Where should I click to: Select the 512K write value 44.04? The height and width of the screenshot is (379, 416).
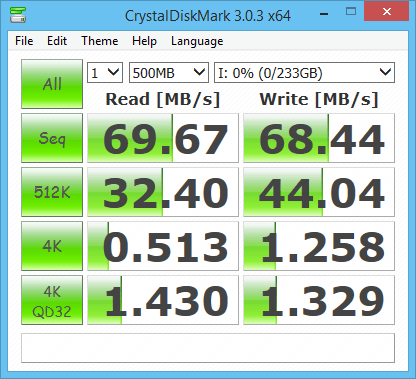(x=319, y=192)
